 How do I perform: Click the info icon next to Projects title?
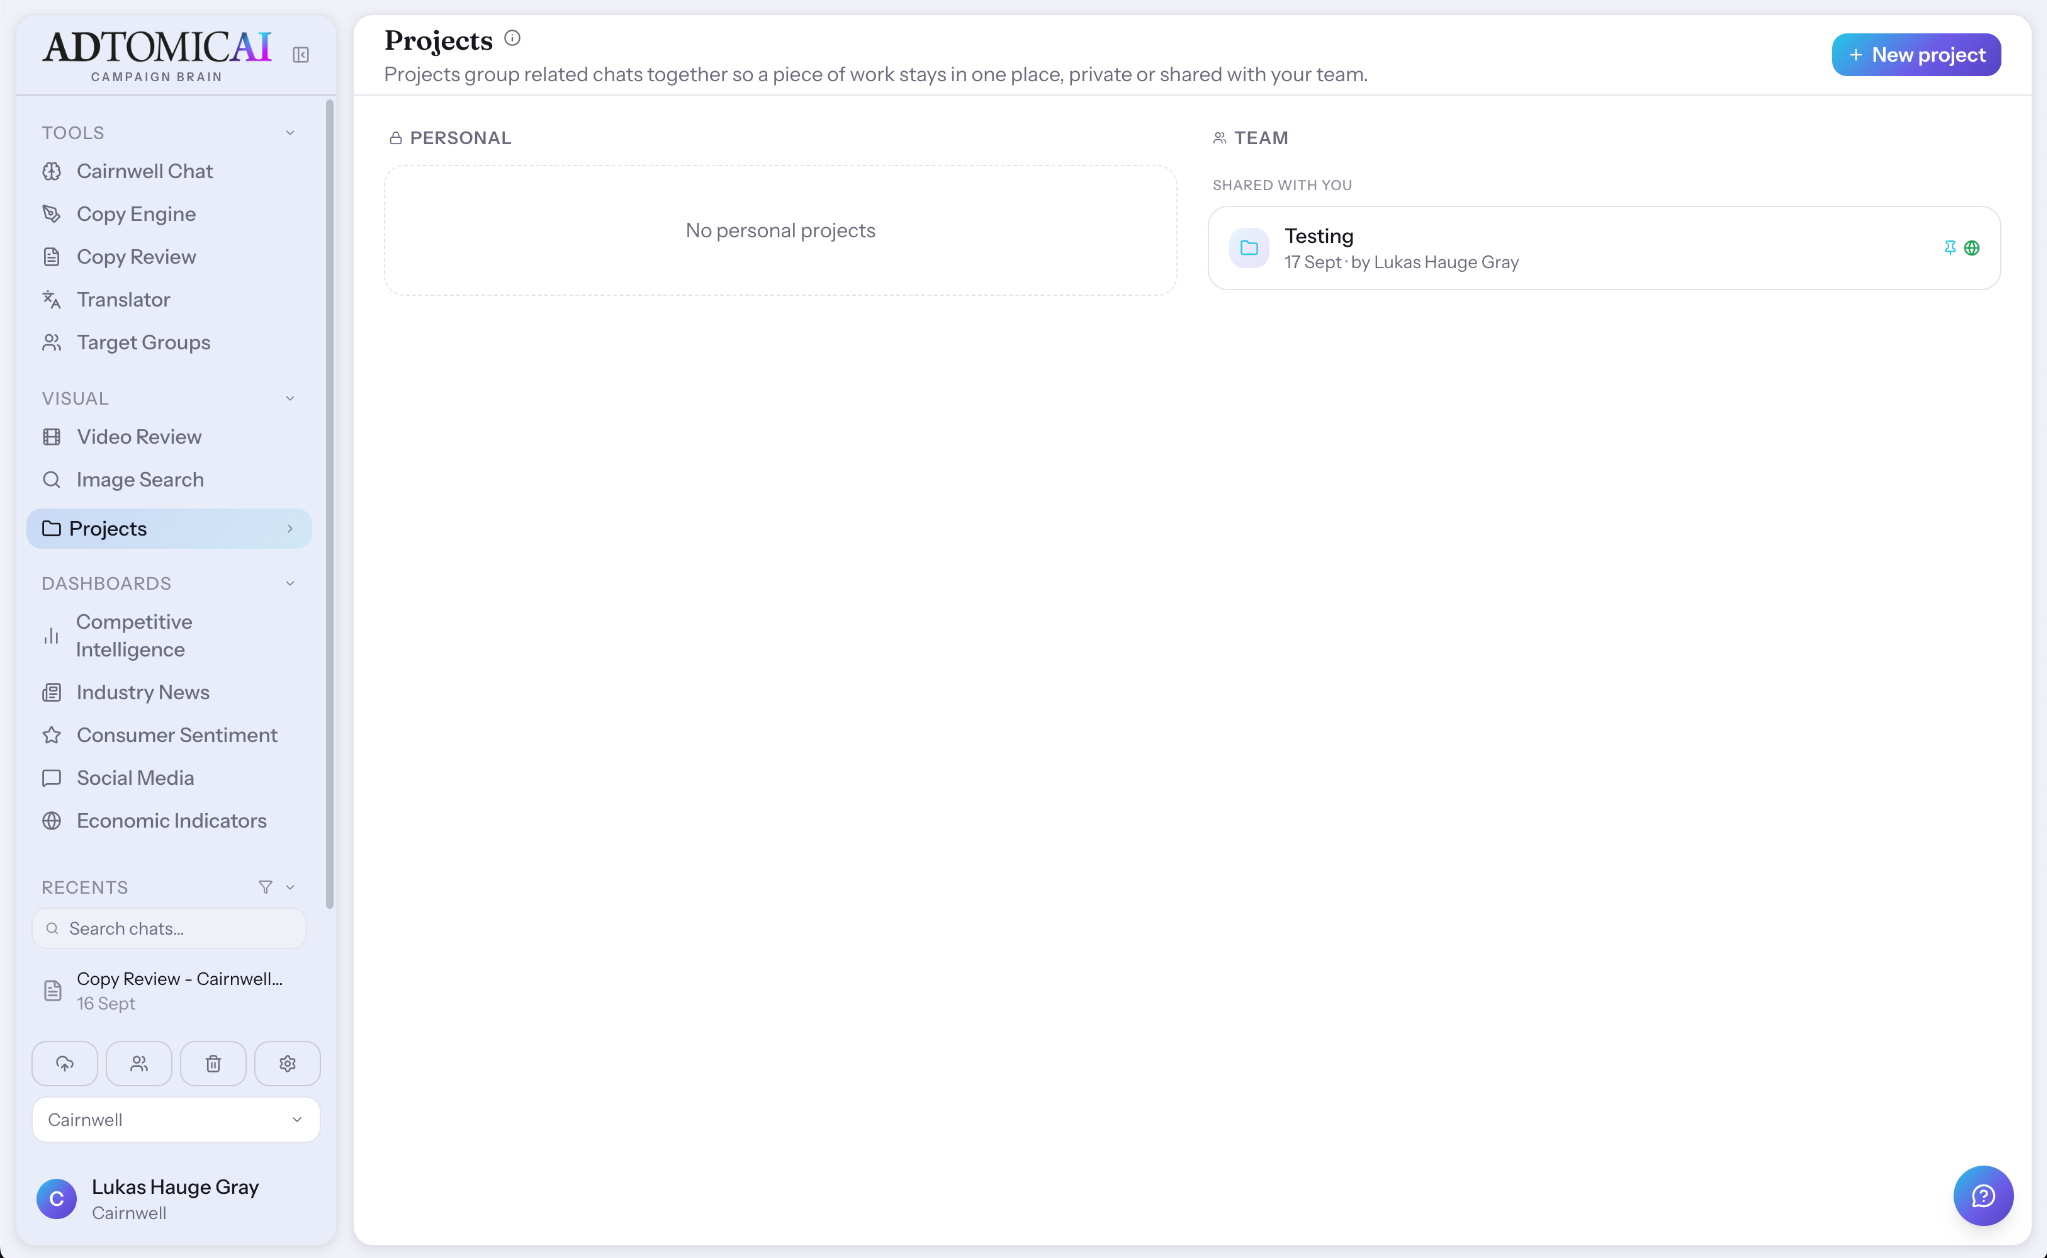coord(512,38)
